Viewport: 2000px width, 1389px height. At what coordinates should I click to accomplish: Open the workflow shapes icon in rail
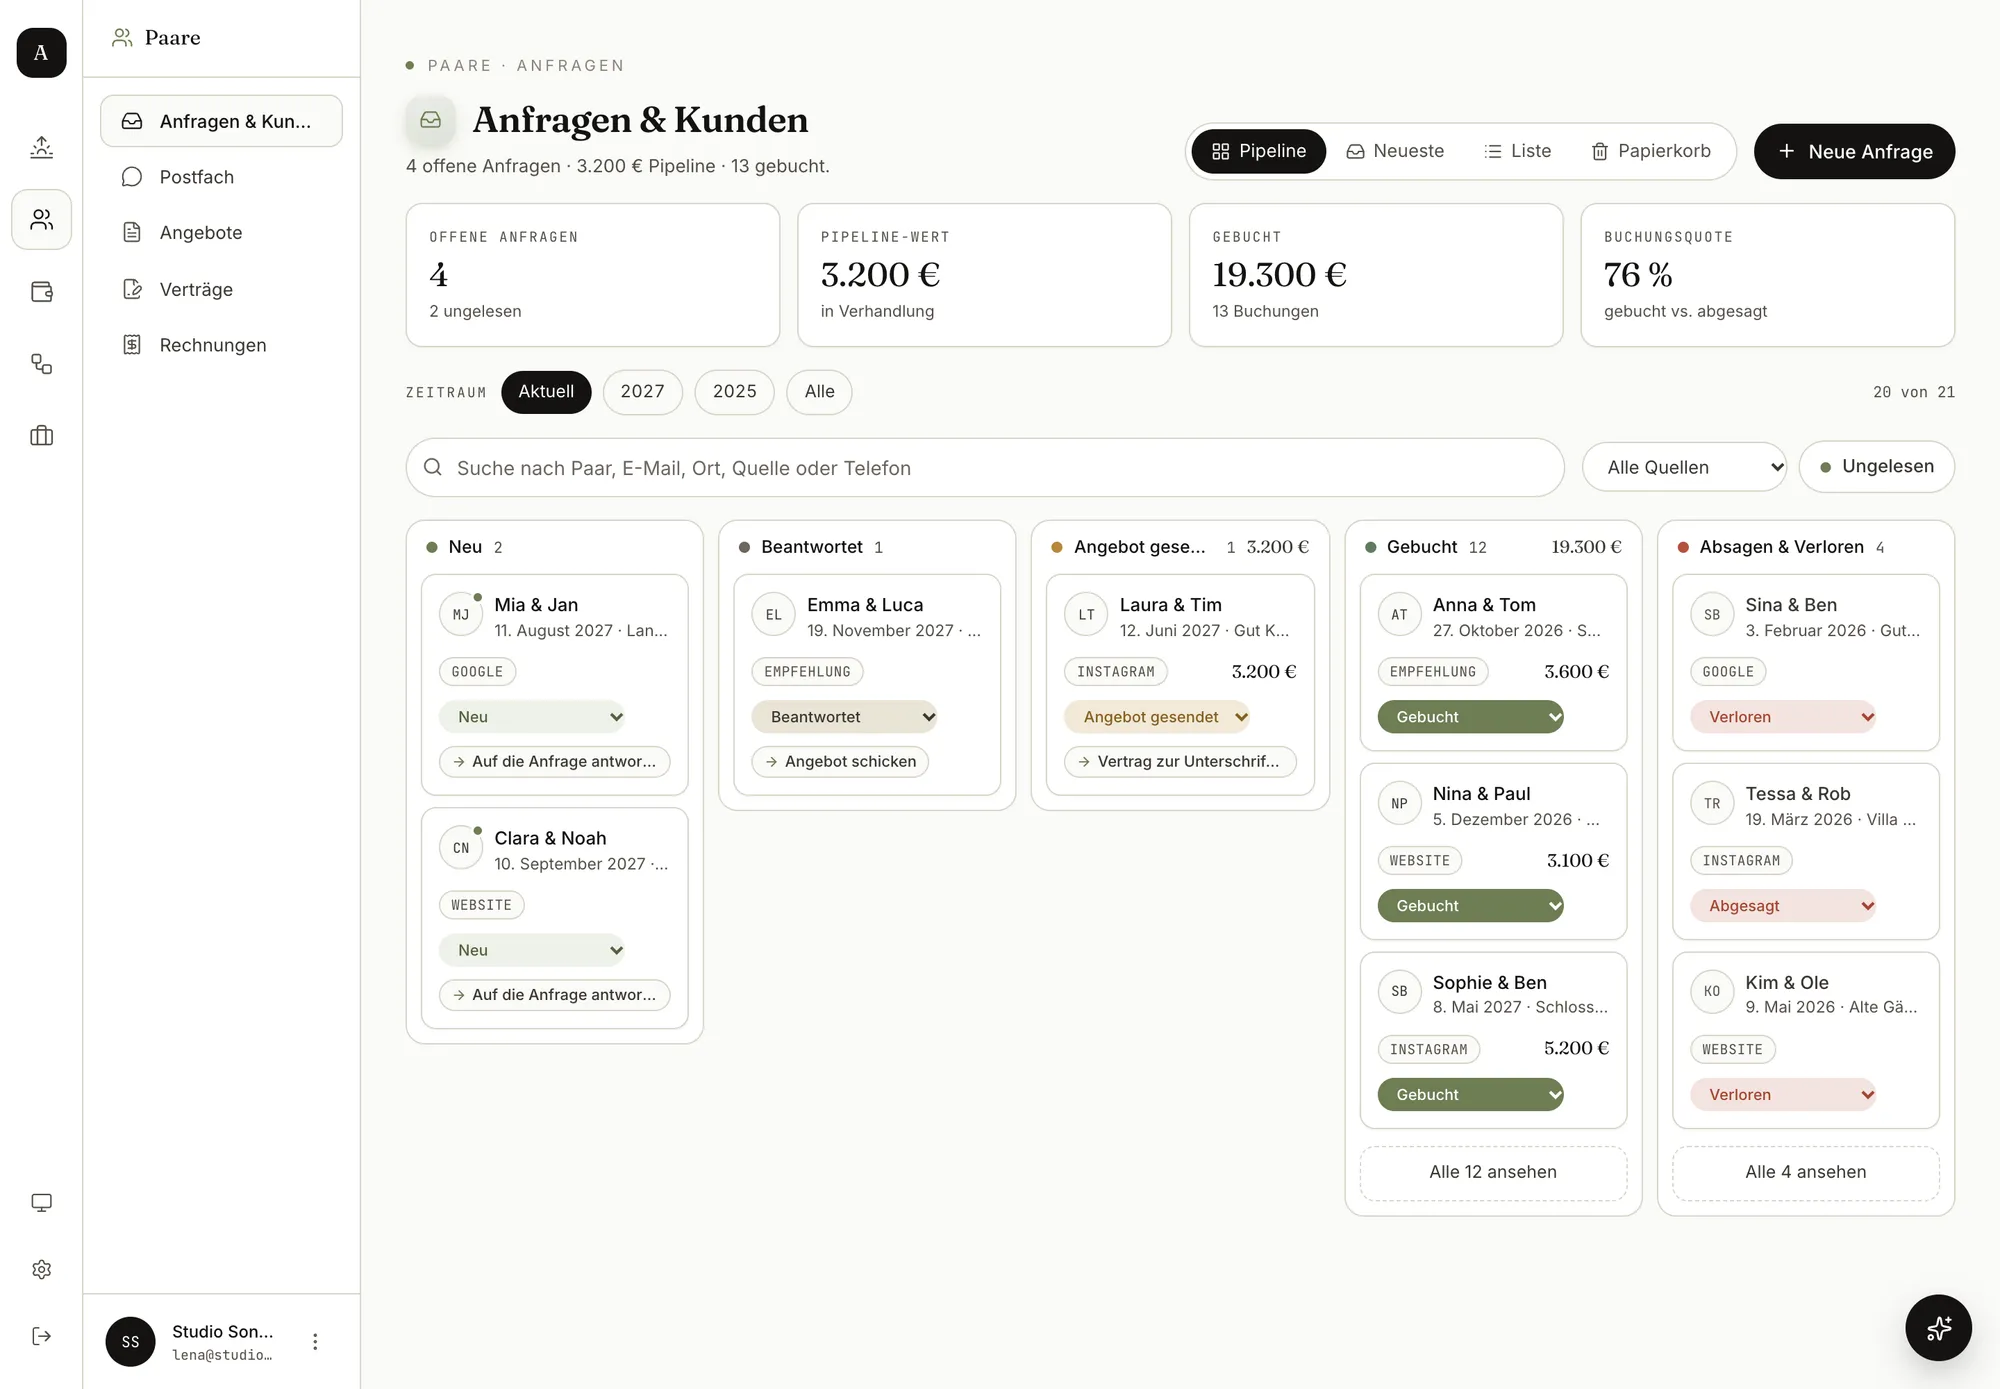click(41, 364)
